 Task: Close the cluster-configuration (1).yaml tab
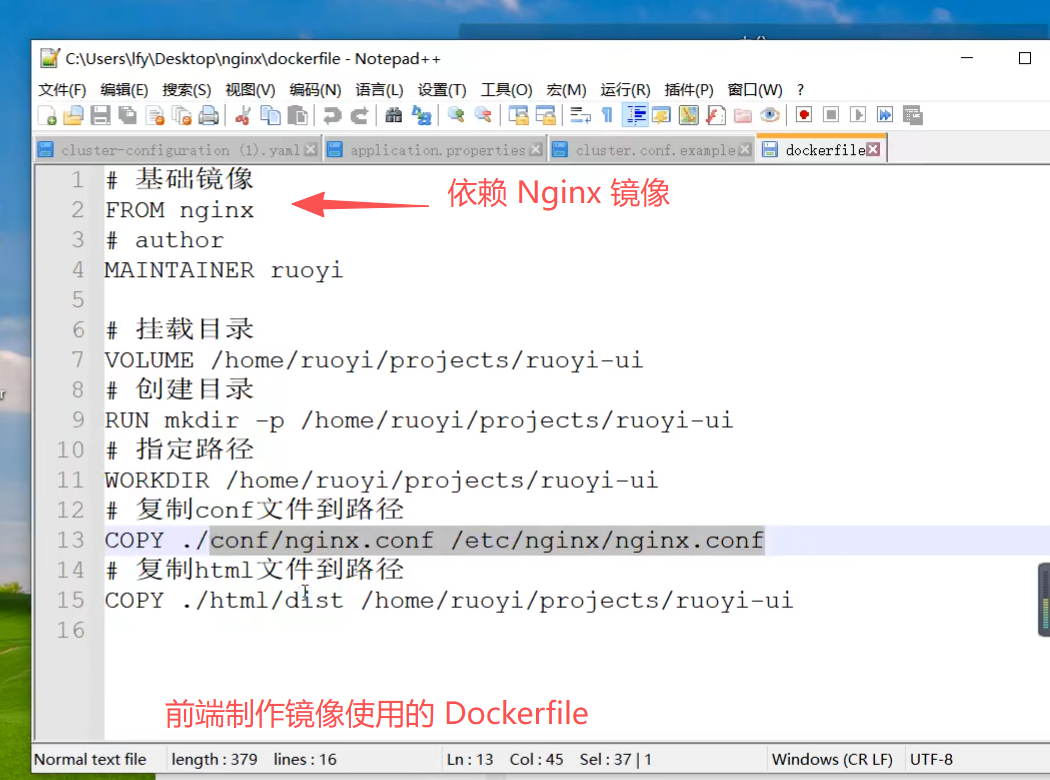click(310, 150)
